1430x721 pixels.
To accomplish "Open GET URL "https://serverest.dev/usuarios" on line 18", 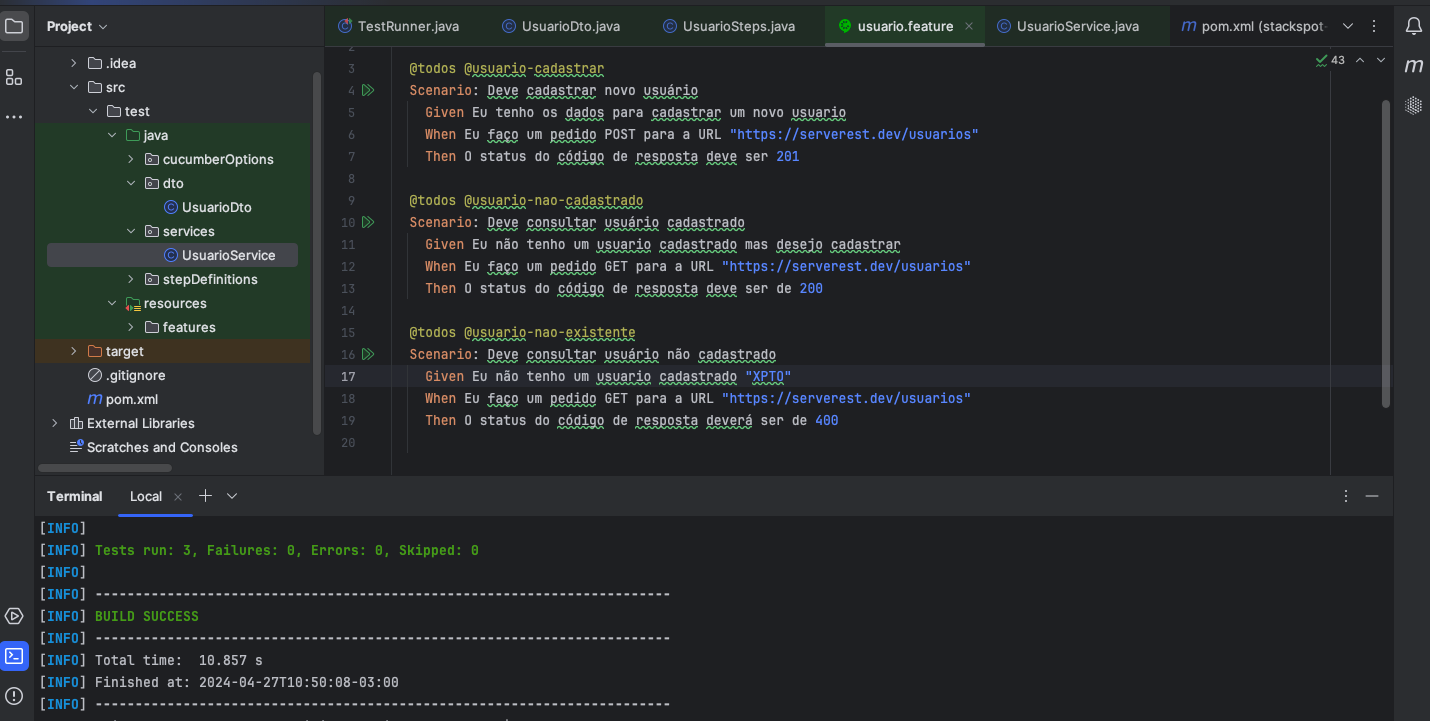I will (x=846, y=398).
